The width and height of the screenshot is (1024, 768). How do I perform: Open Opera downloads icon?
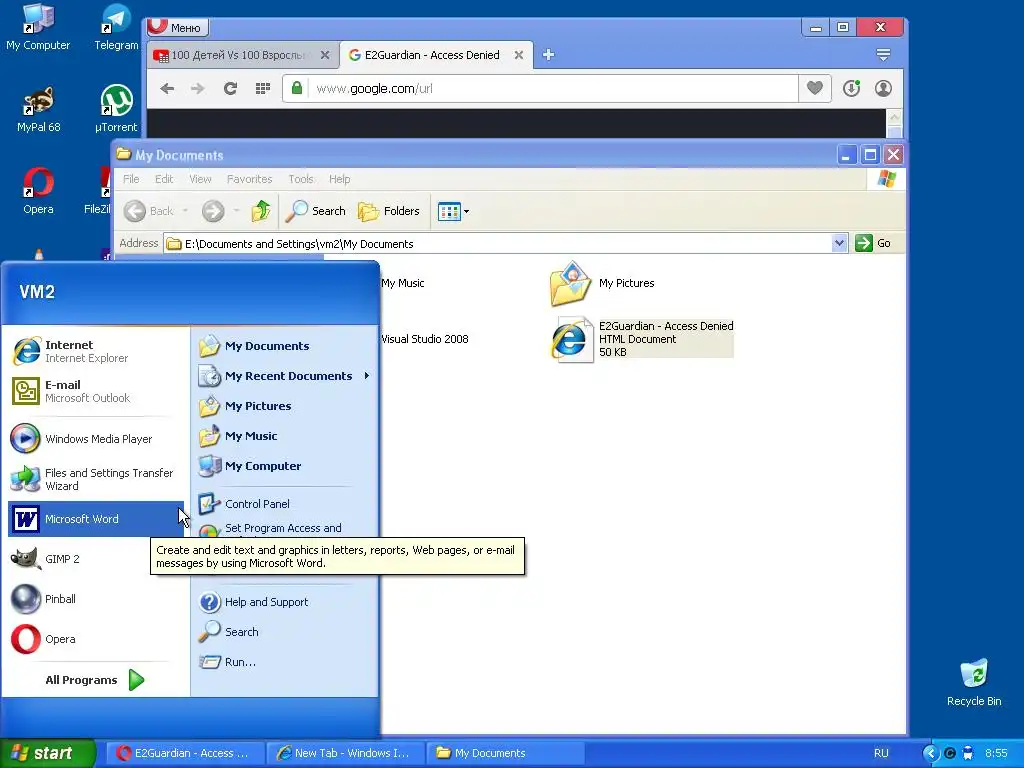[852, 89]
